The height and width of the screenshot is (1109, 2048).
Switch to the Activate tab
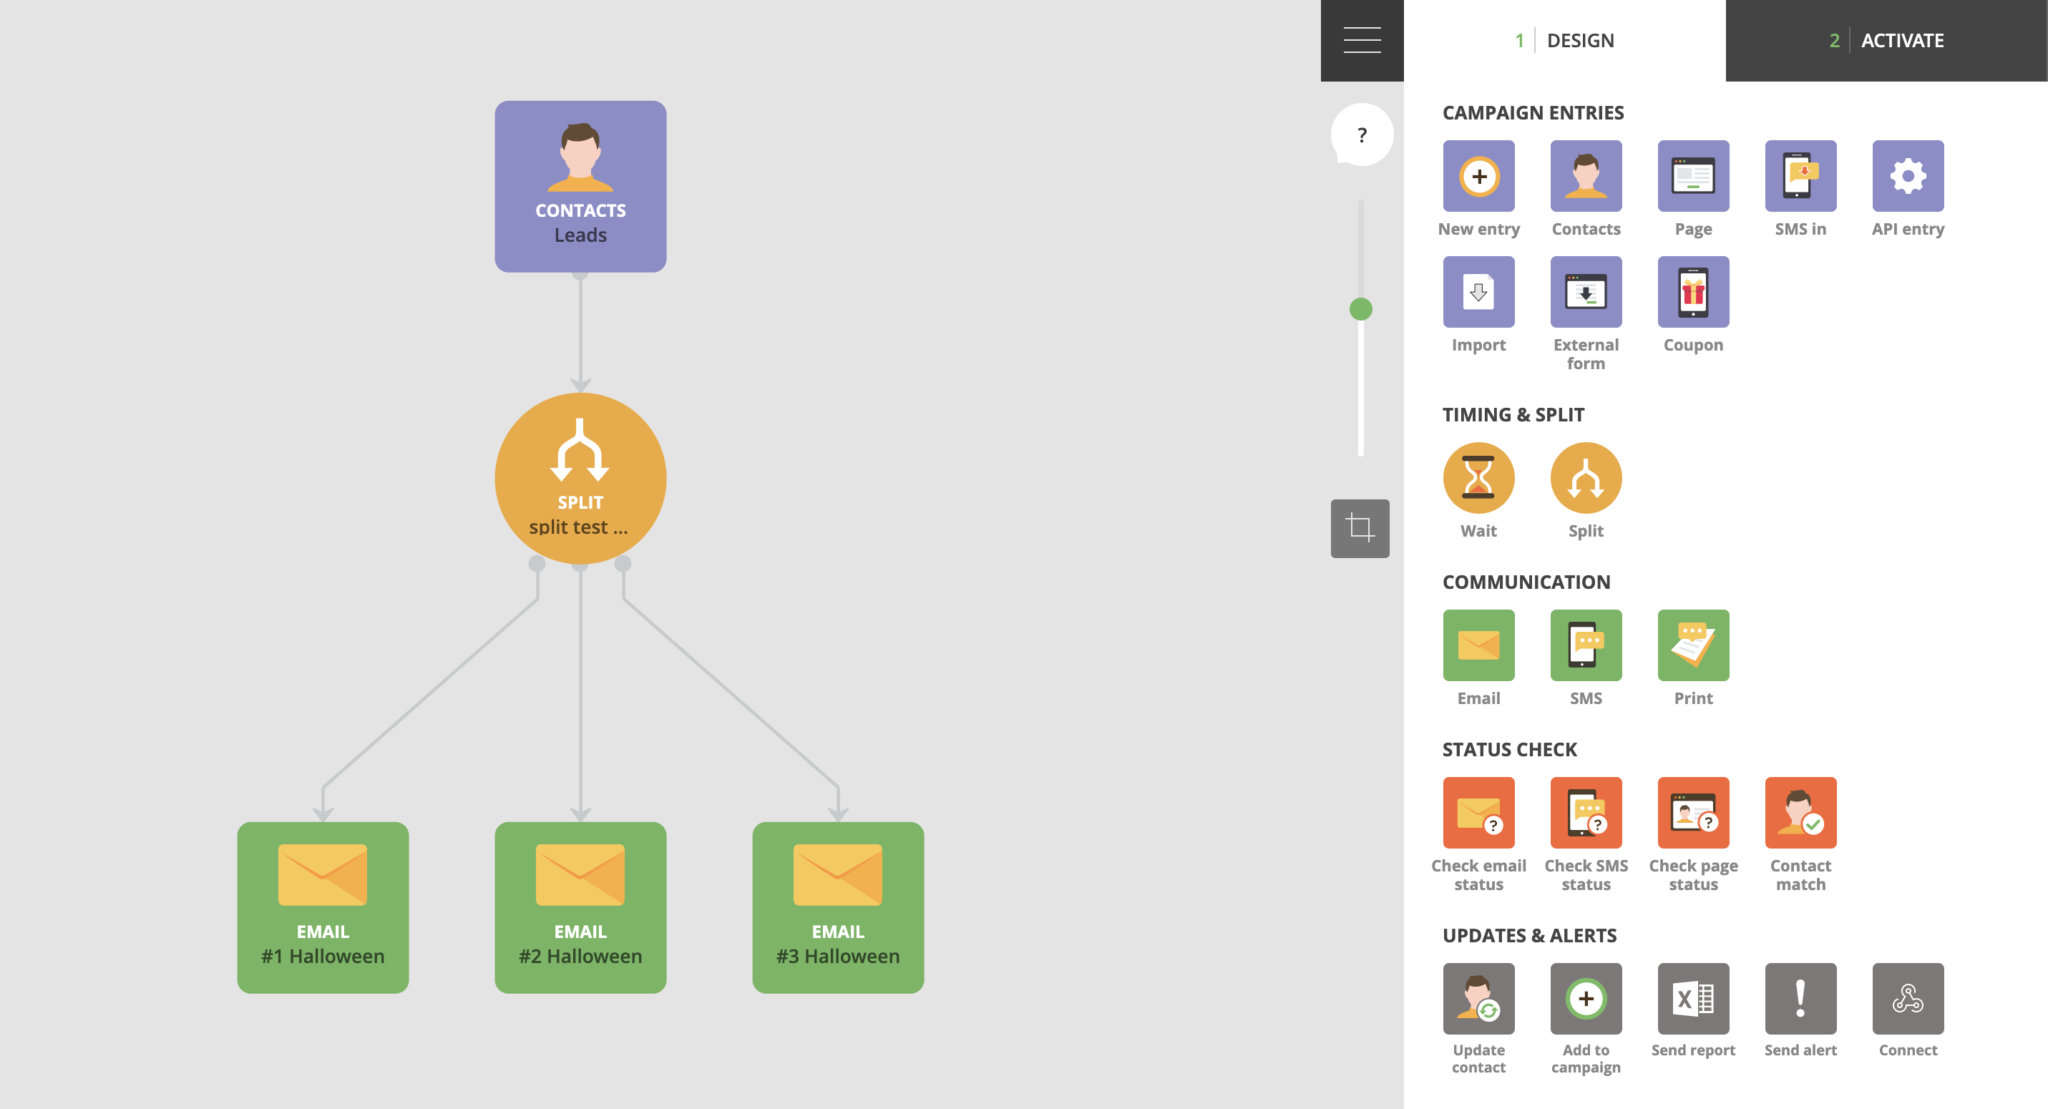coord(1886,40)
